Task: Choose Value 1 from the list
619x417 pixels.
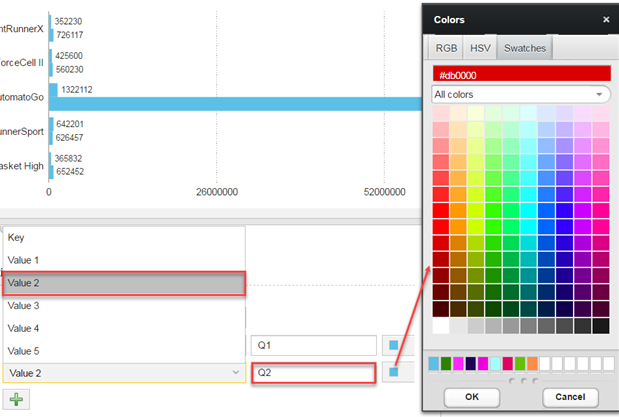Action: coord(123,260)
